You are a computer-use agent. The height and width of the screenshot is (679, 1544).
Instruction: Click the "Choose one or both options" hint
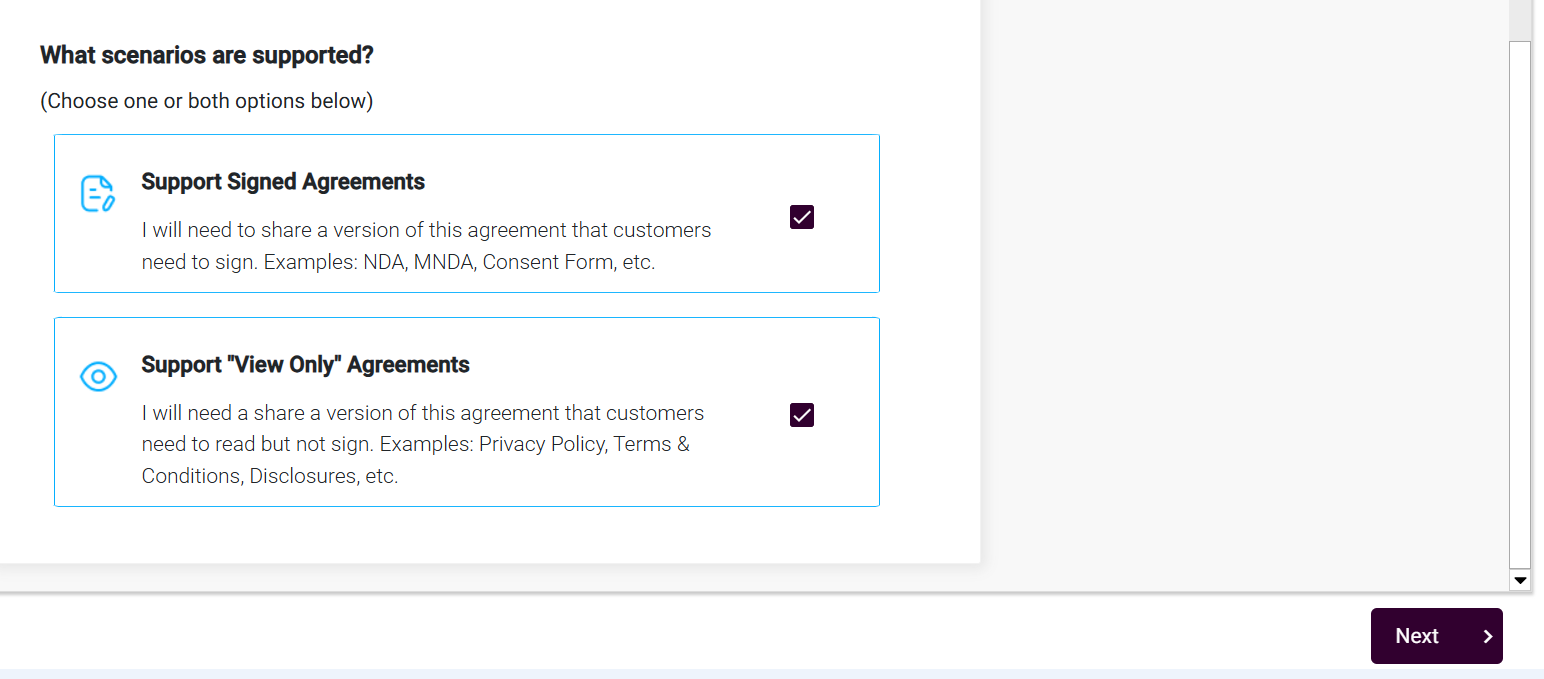click(207, 101)
